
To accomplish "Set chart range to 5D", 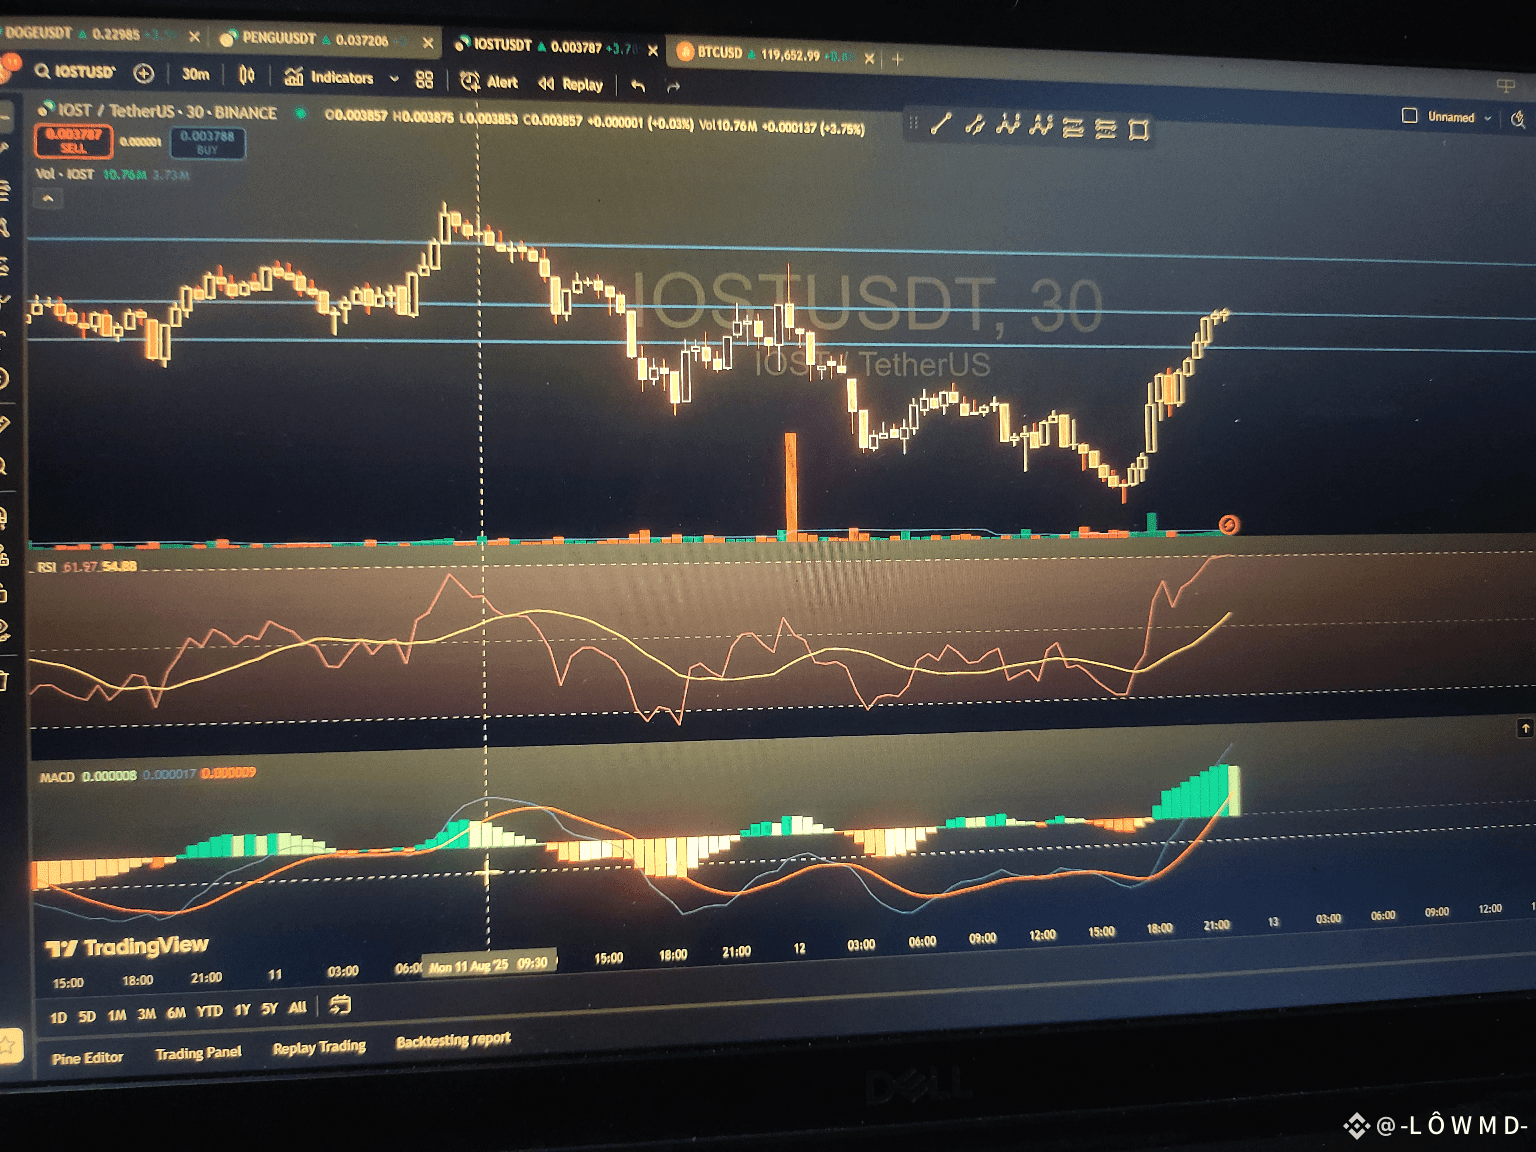I will tap(87, 1017).
